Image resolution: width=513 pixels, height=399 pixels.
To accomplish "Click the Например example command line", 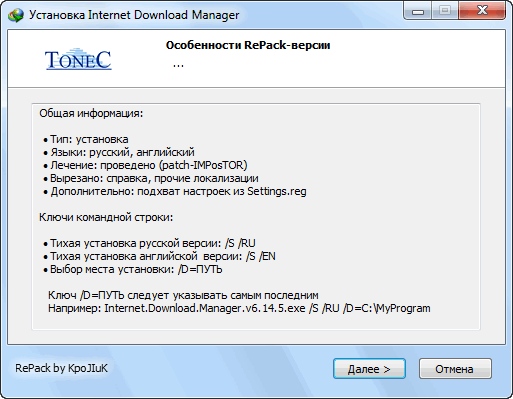I will coord(239,308).
